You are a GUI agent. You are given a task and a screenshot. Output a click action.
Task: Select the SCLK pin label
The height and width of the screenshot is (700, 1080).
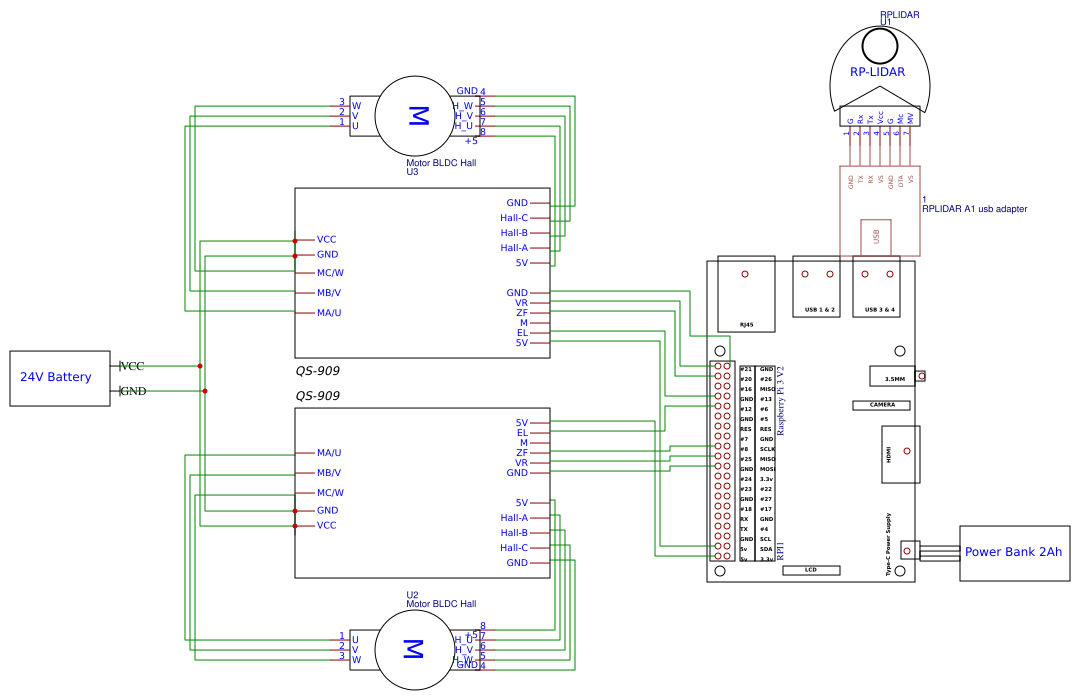click(x=767, y=449)
